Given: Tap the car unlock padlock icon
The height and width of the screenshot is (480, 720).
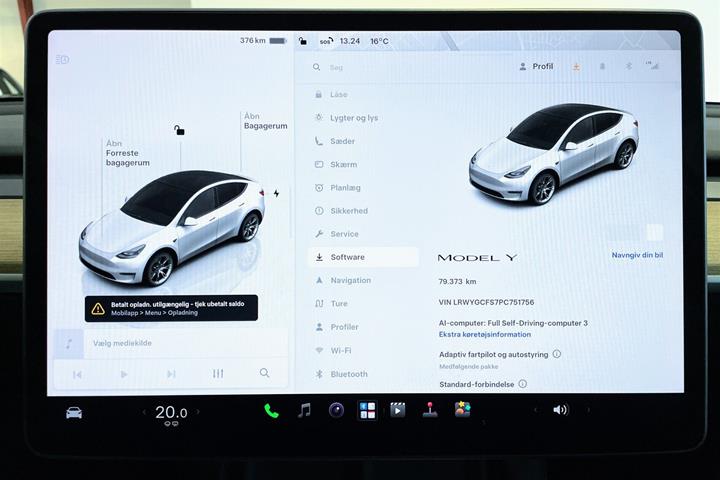Looking at the screenshot, I should pyautogui.click(x=179, y=130).
